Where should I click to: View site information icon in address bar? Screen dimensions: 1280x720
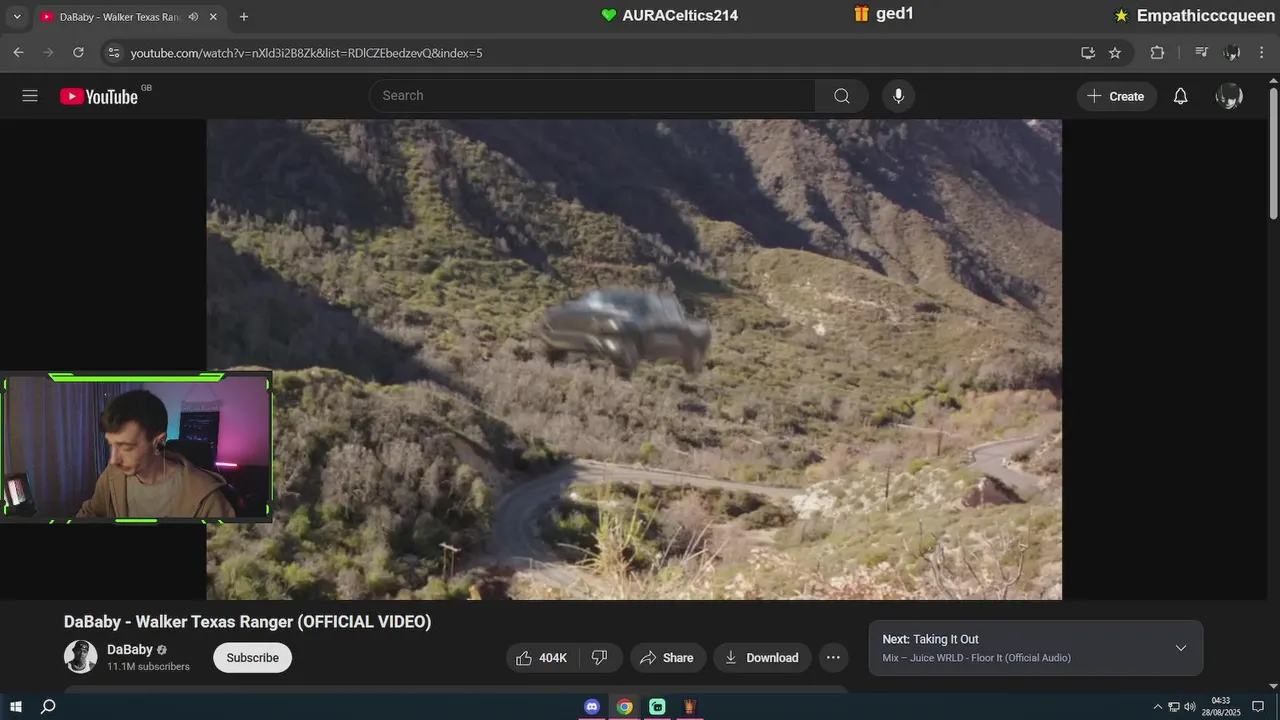click(113, 52)
